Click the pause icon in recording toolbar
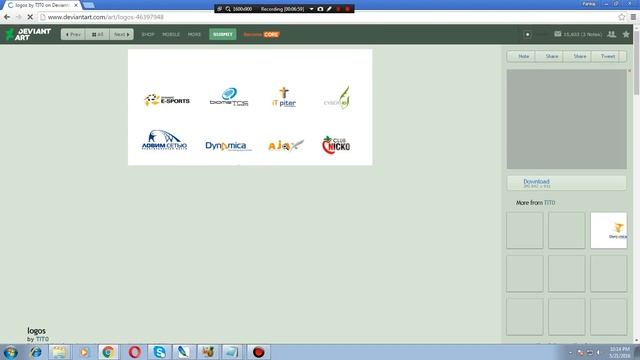Image resolution: width=640 pixels, height=360 pixels. pyautogui.click(x=338, y=9)
